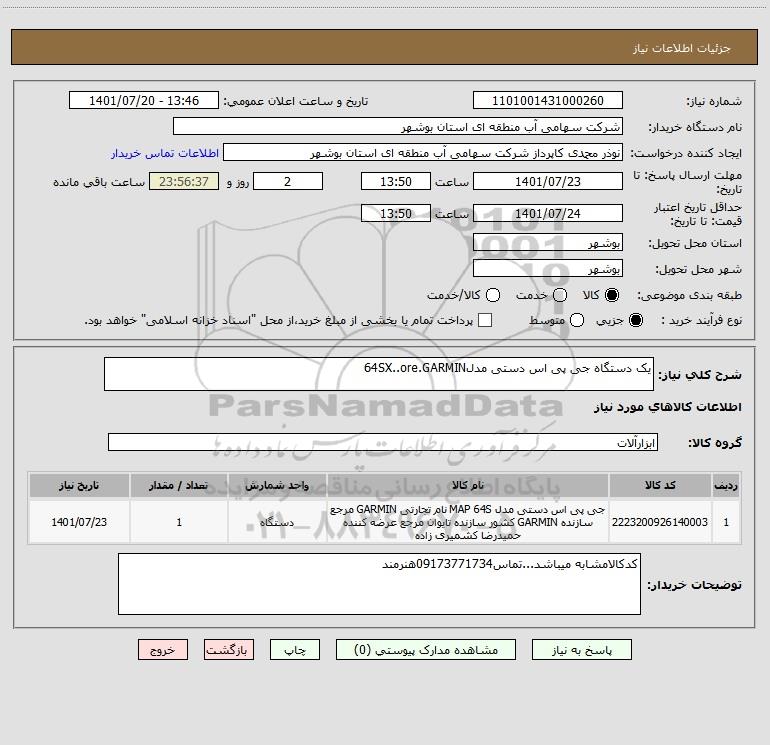Click the مشاهده مدارک پیوستی (0) button
Image resolution: width=770 pixels, height=745 pixels.
coord(426,650)
